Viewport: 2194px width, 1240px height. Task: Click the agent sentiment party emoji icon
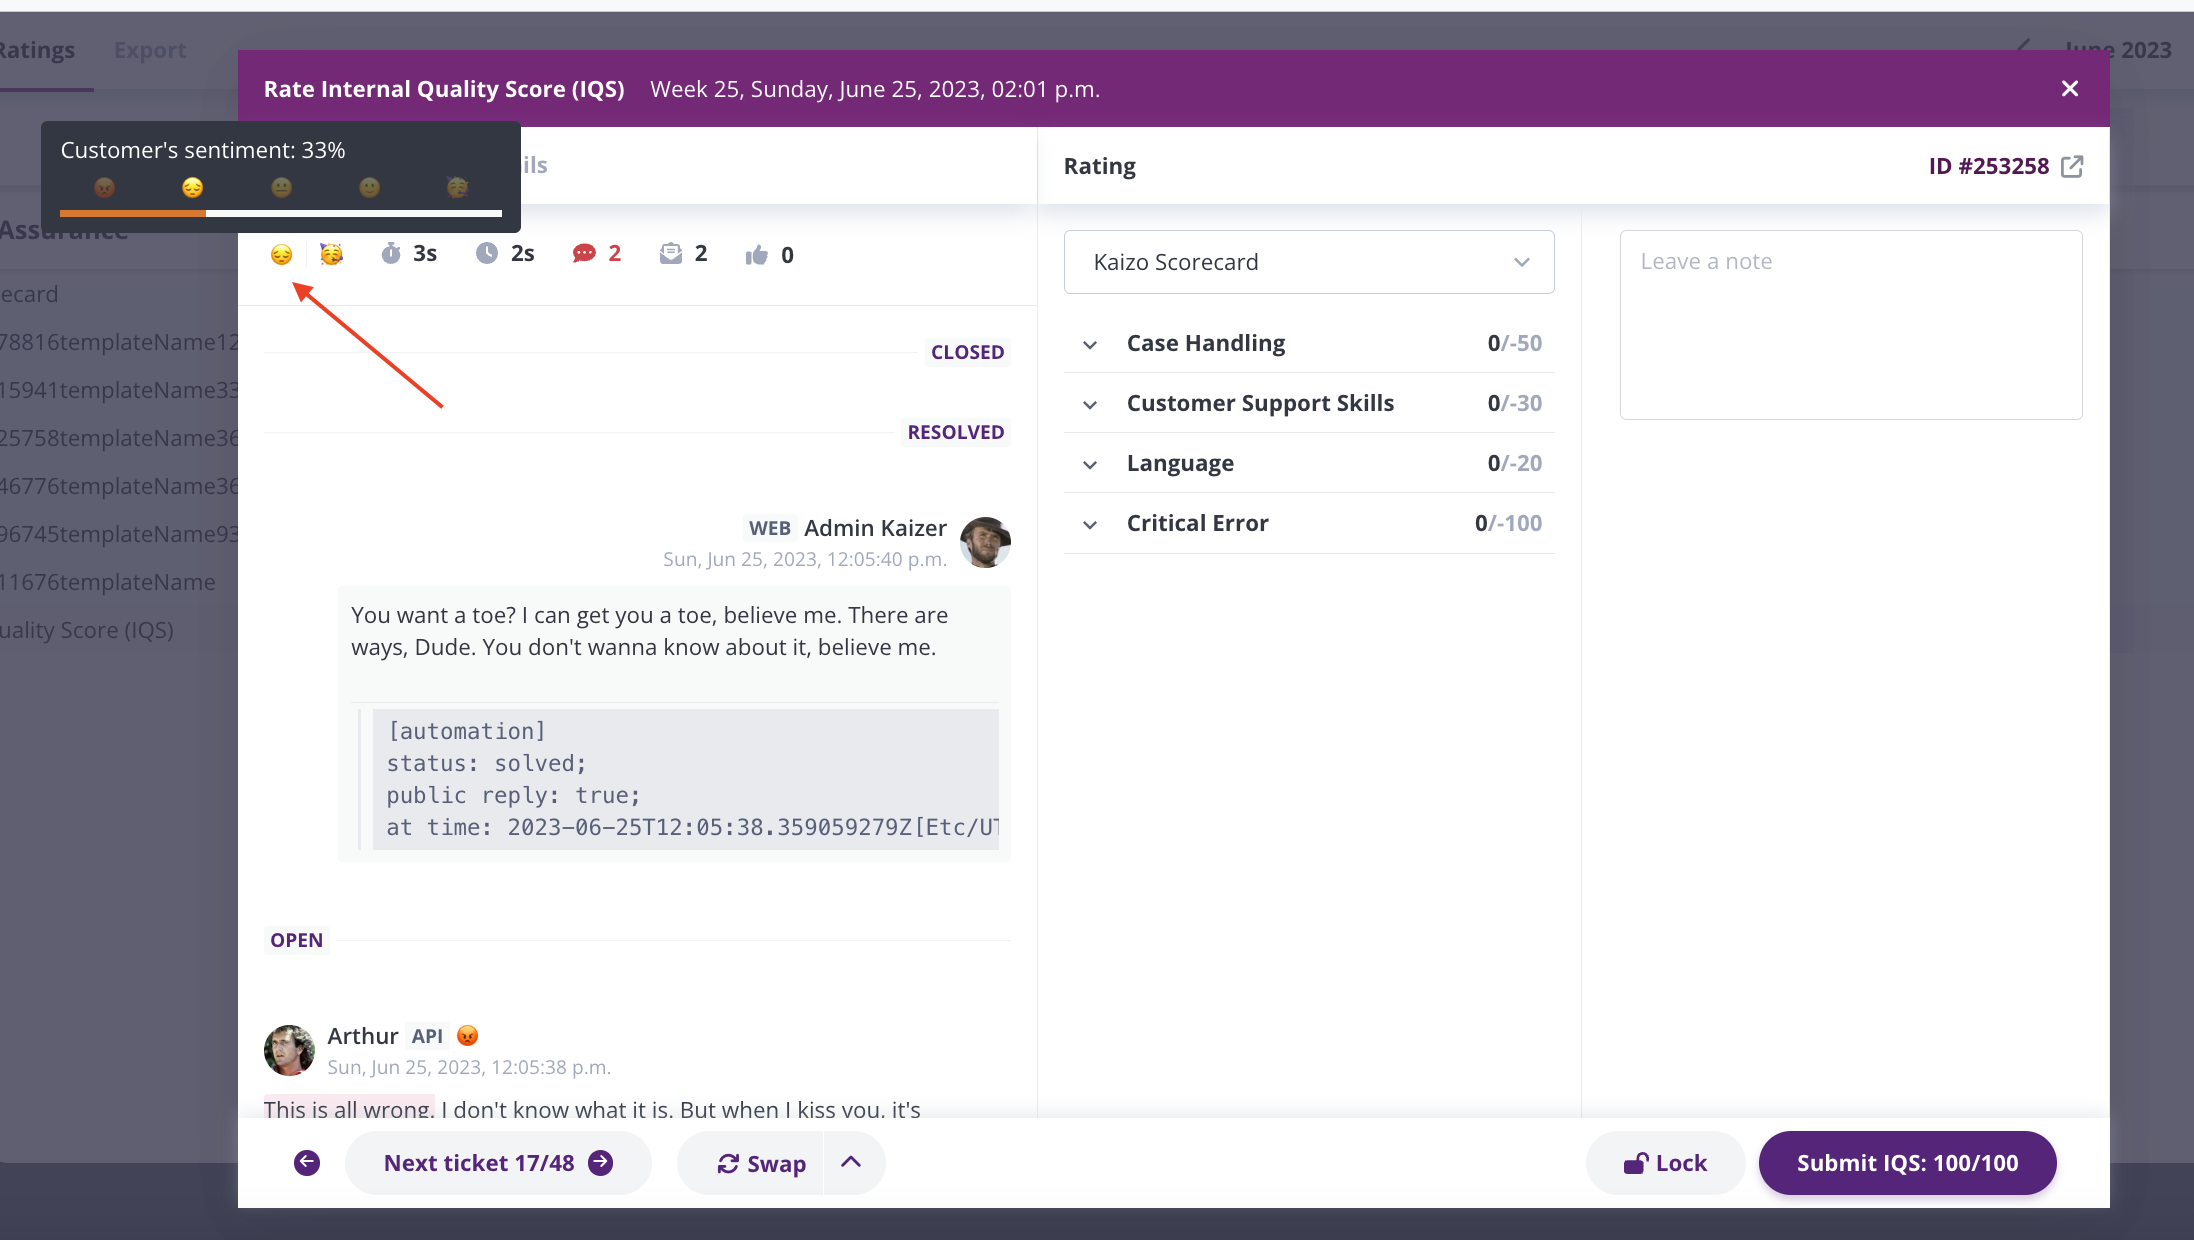pyautogui.click(x=332, y=254)
